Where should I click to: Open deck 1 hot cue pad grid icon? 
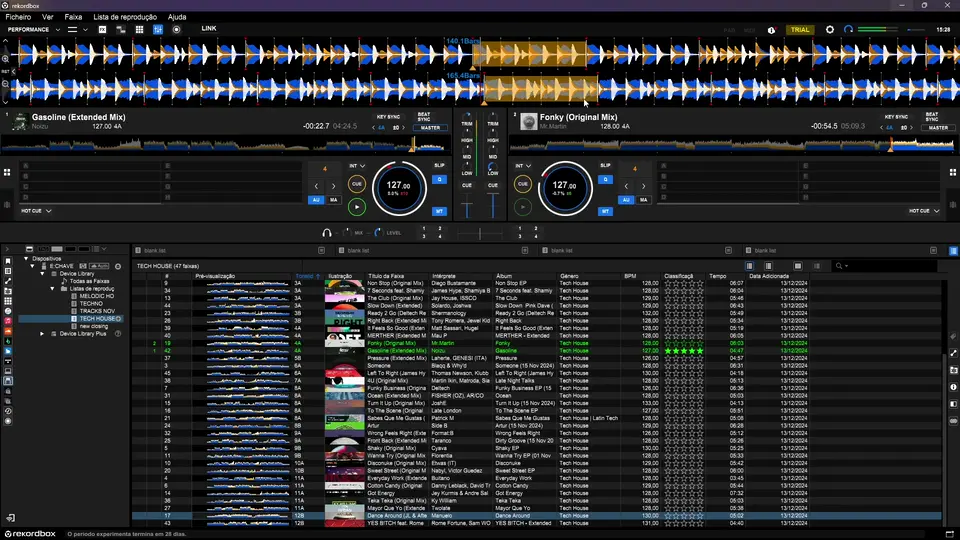pyautogui.click(x=7, y=173)
